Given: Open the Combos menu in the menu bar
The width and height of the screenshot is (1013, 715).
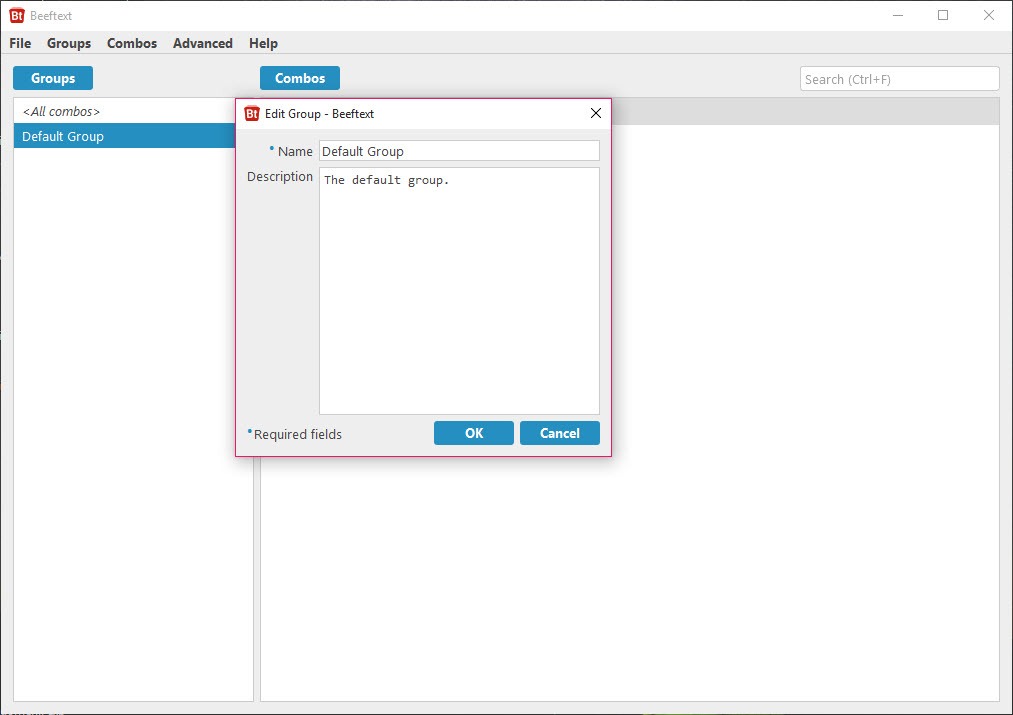Looking at the screenshot, I should tap(132, 43).
